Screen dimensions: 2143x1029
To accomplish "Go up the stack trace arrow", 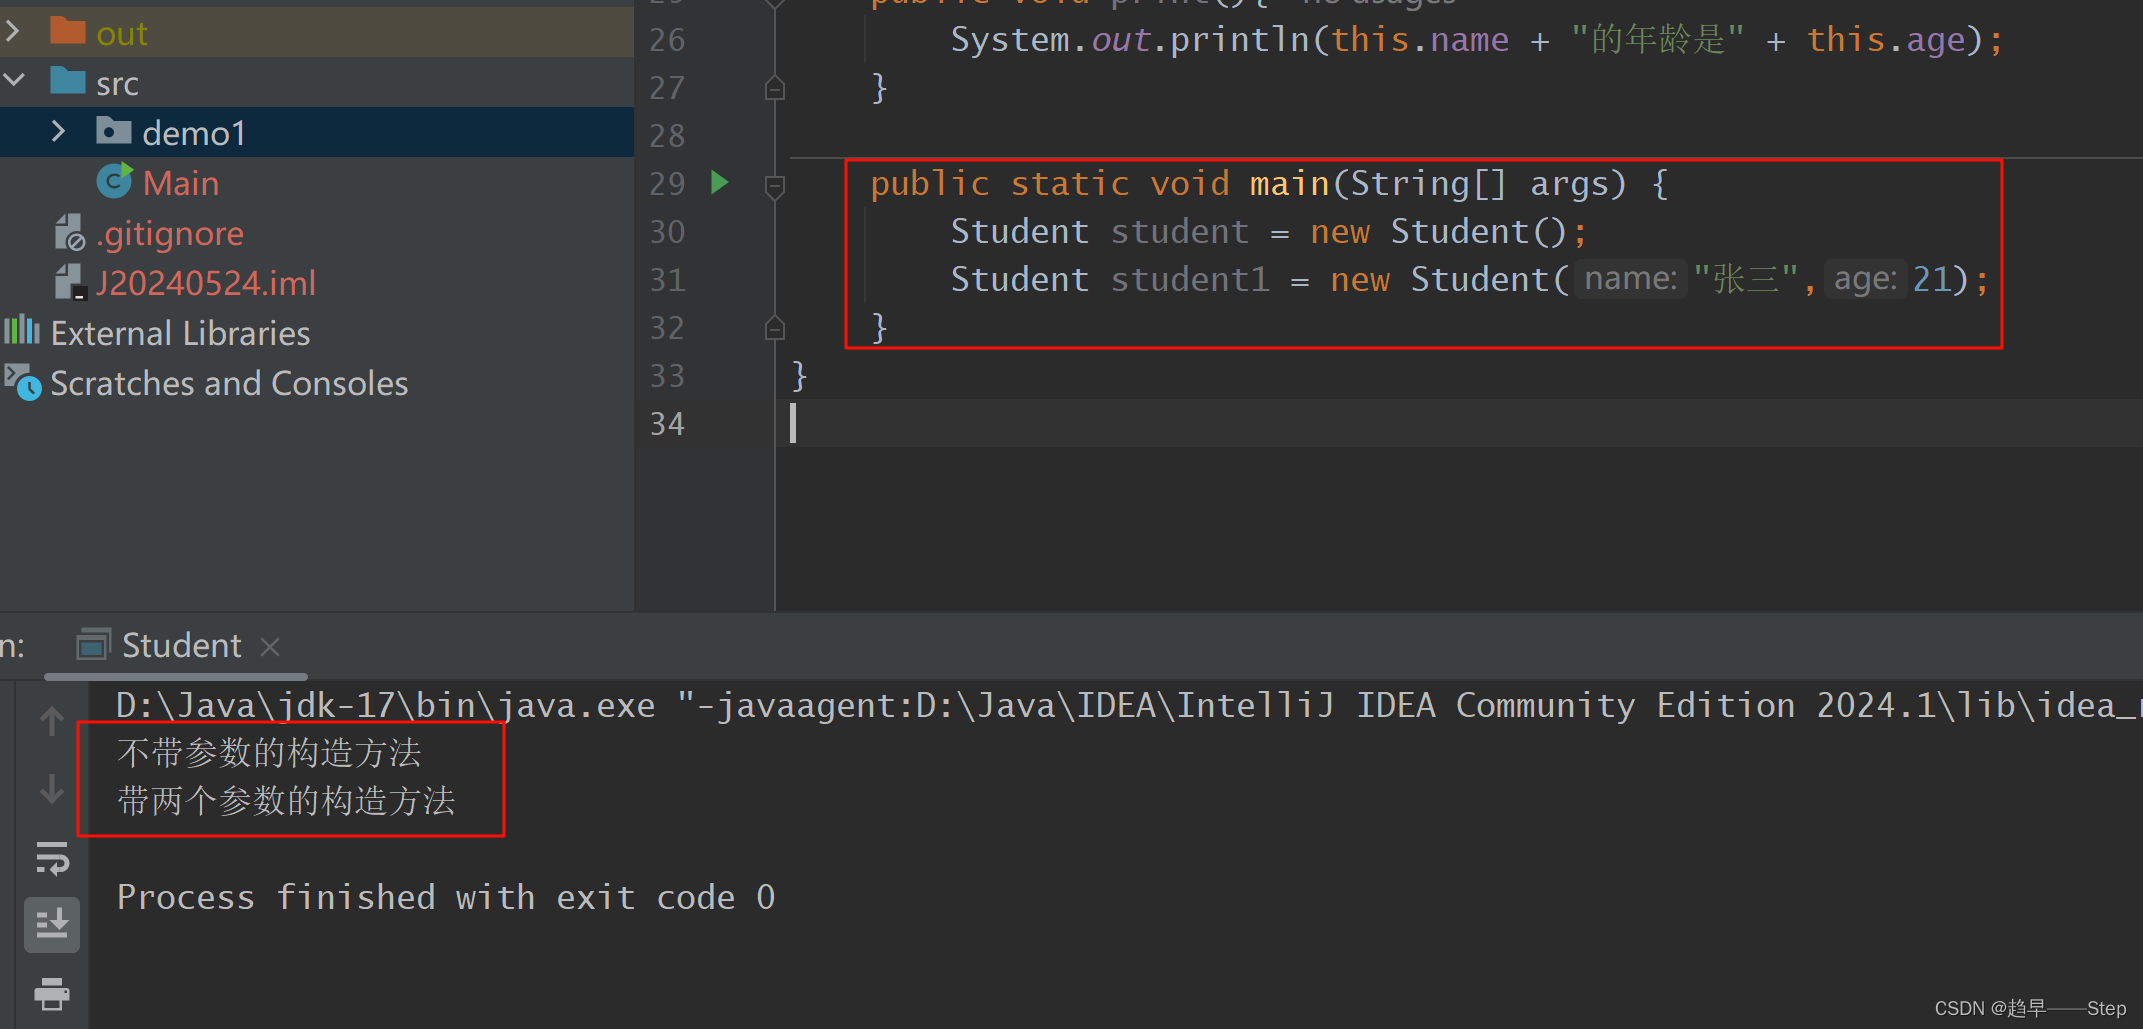I will (x=52, y=720).
